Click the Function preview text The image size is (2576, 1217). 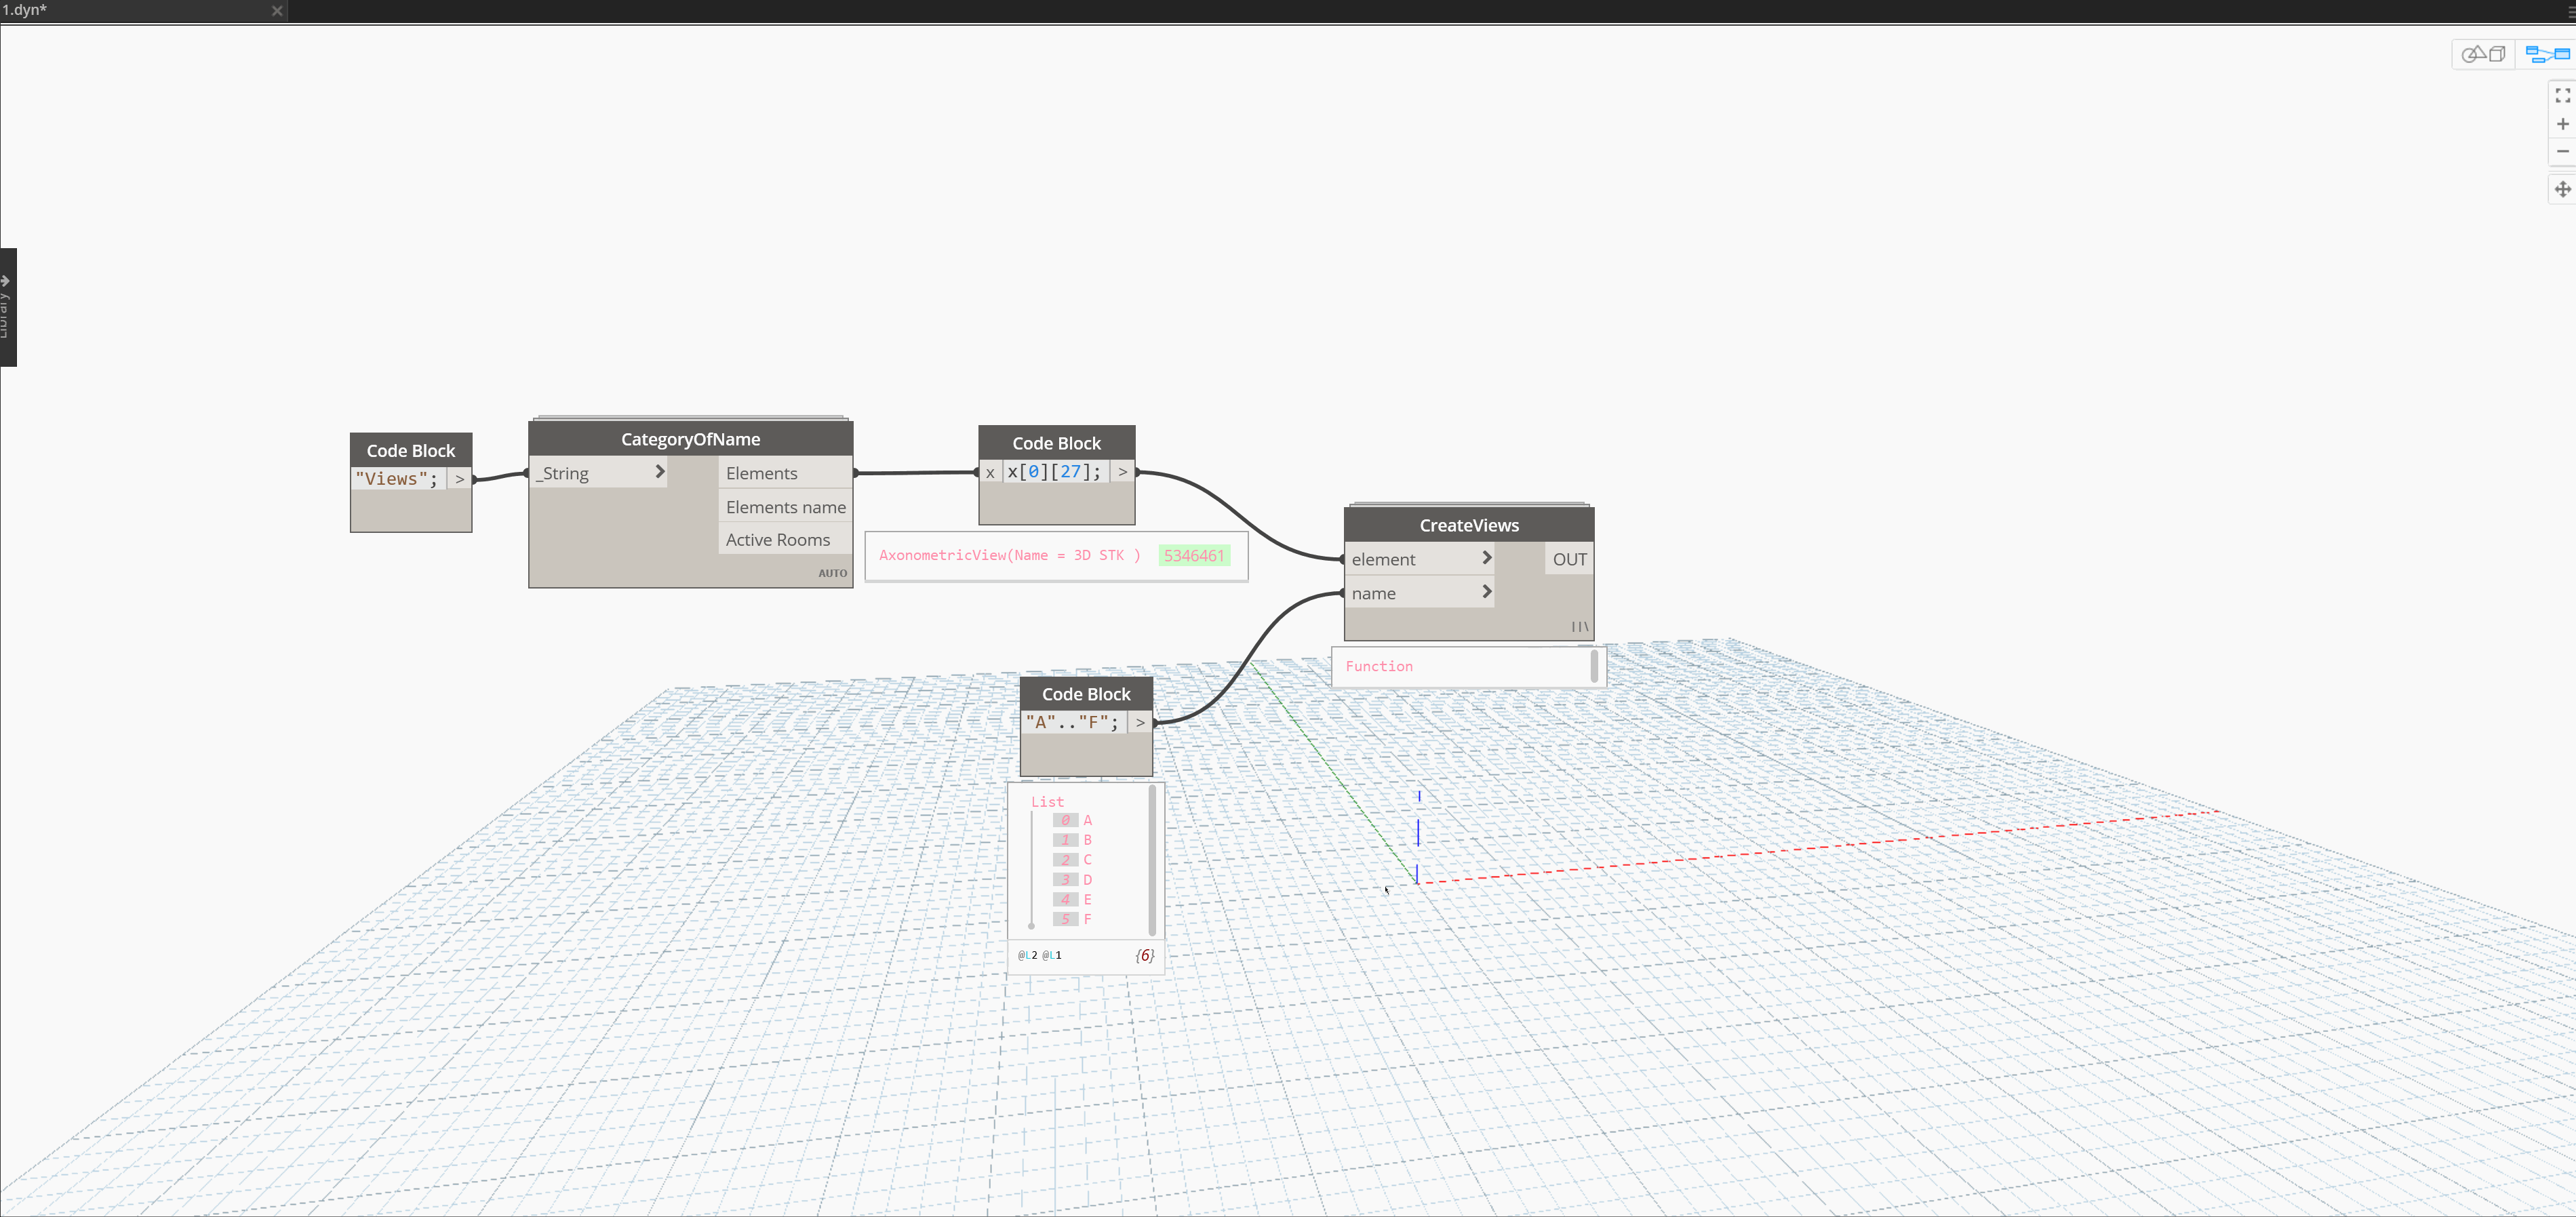[x=1379, y=666]
